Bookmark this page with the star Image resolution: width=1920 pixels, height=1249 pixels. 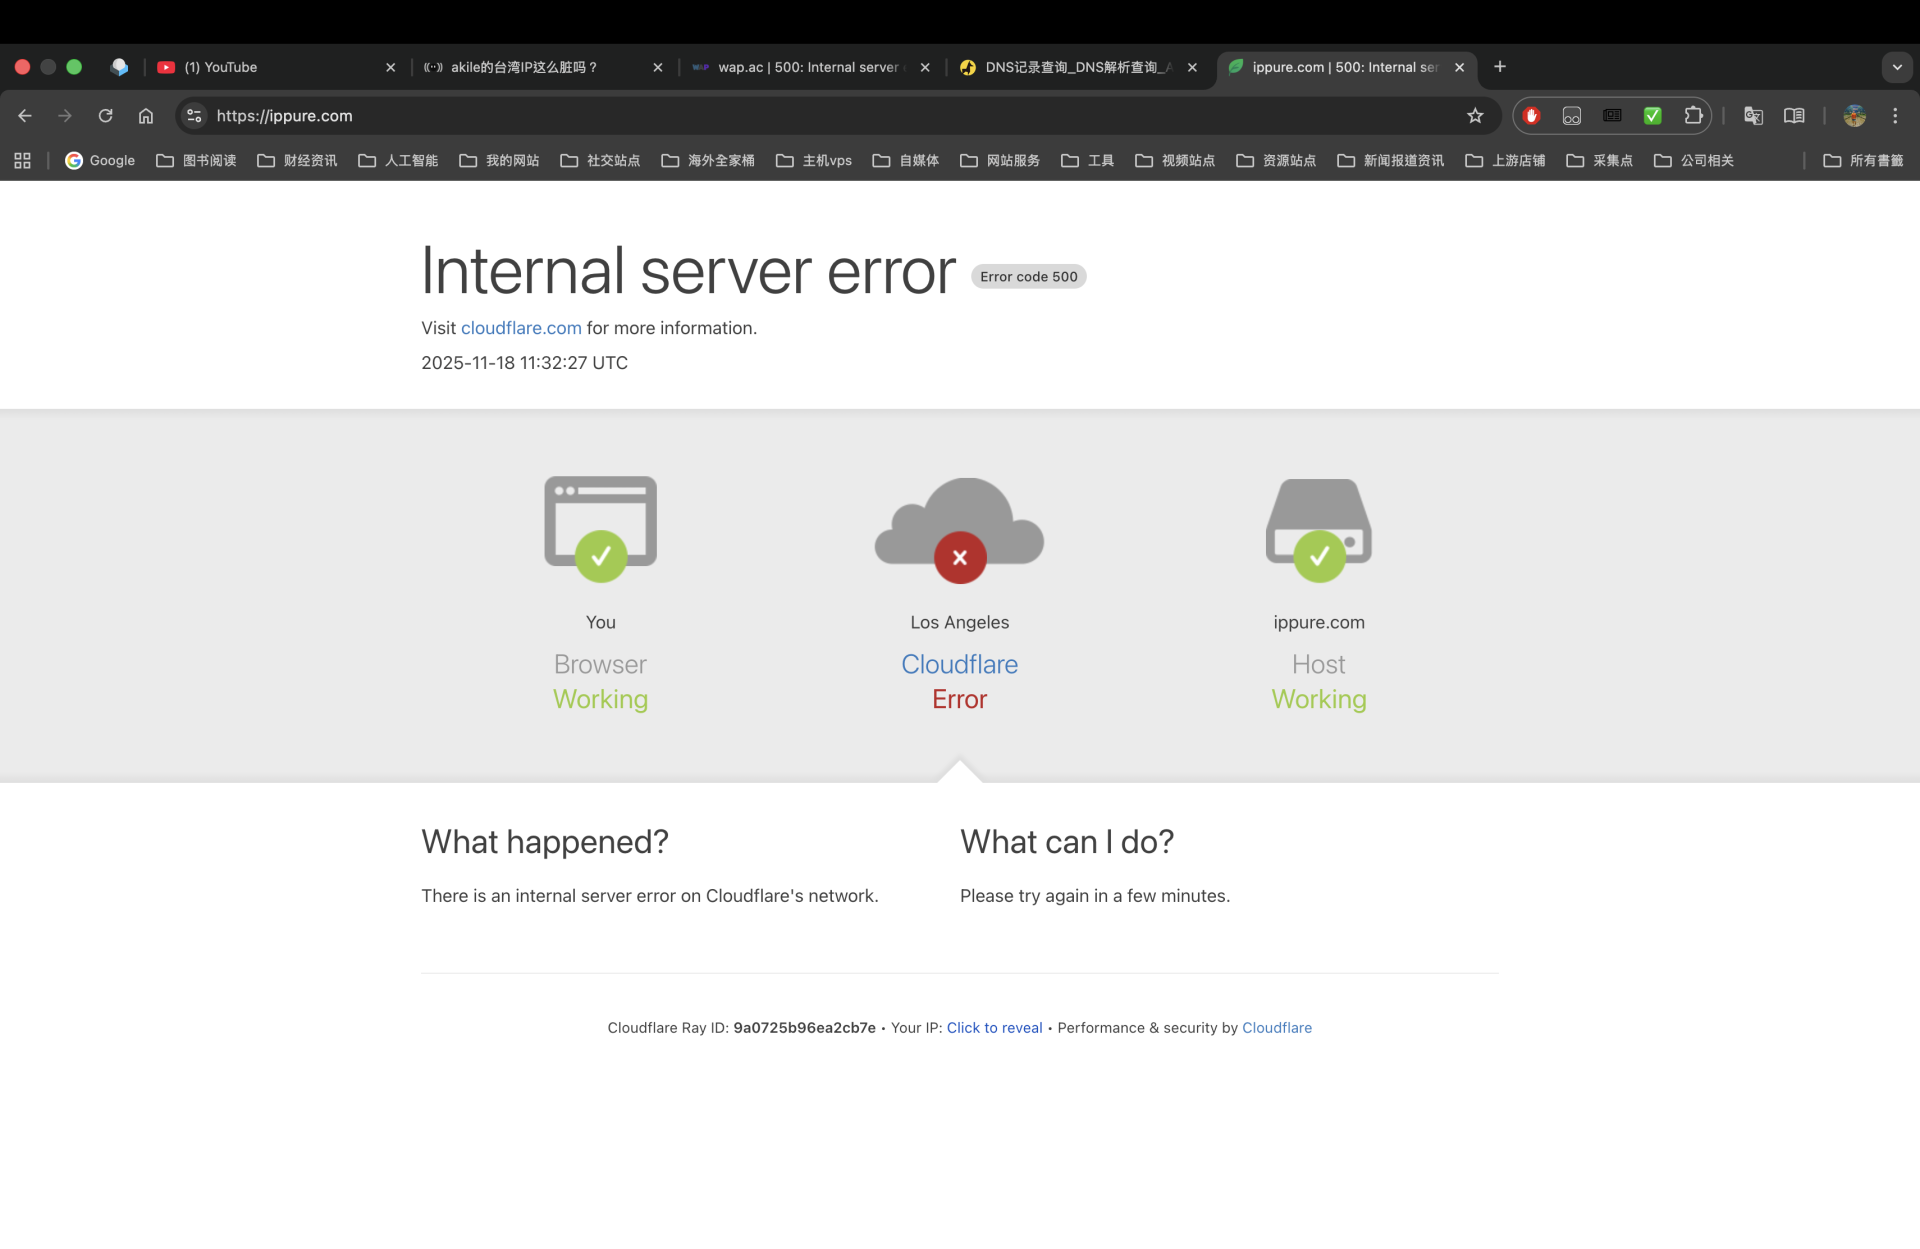tap(1475, 116)
